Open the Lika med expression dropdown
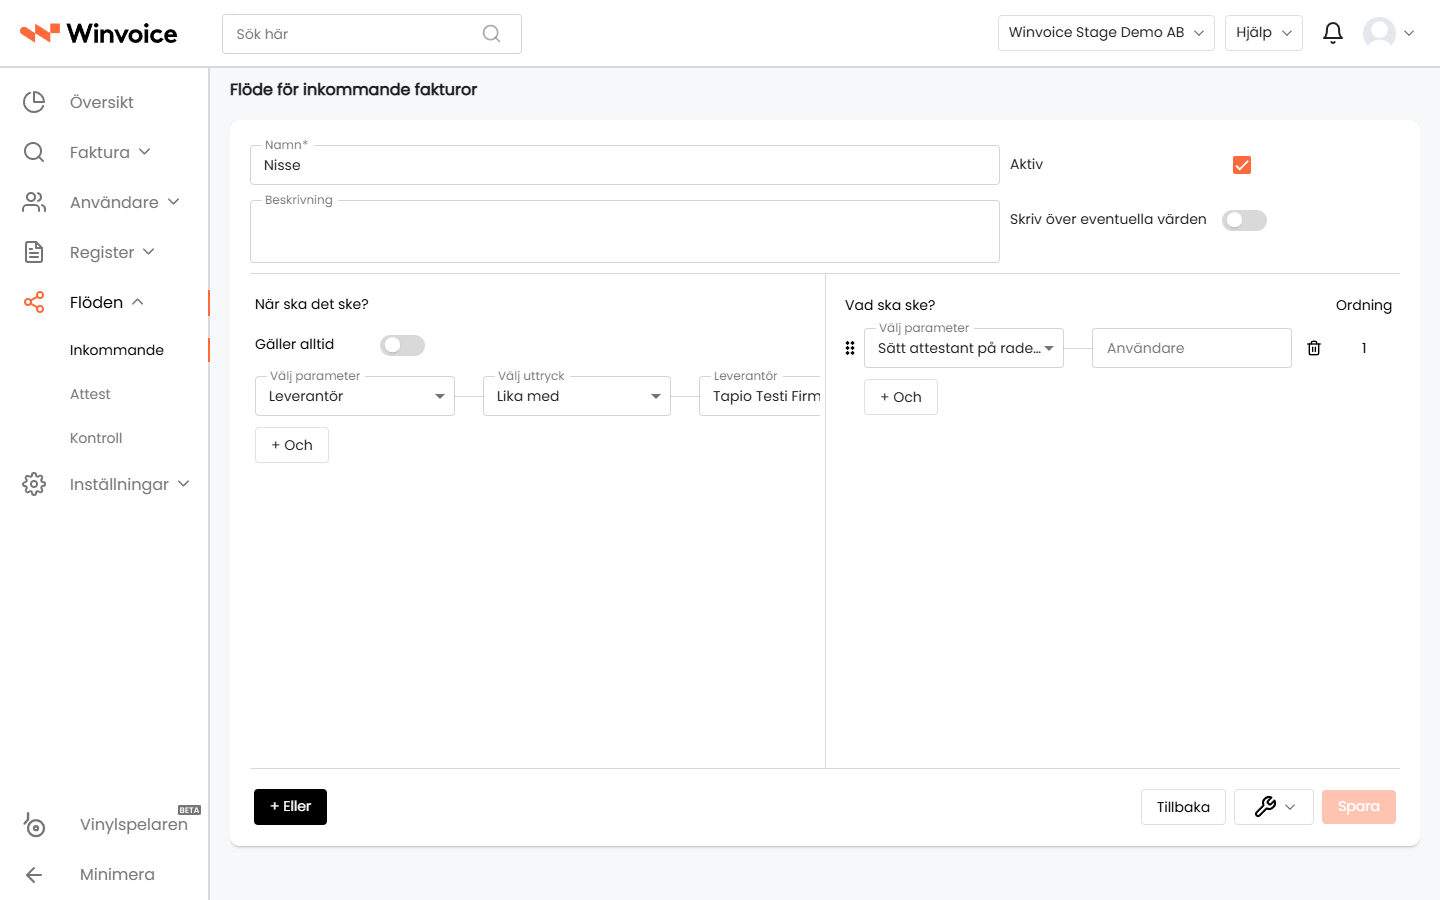 click(577, 396)
